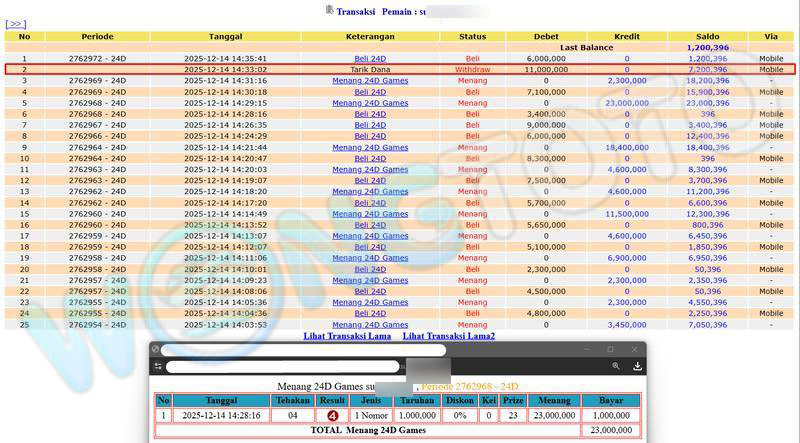
Task: Open Menang 24D Games link in row 5
Action: (370, 103)
